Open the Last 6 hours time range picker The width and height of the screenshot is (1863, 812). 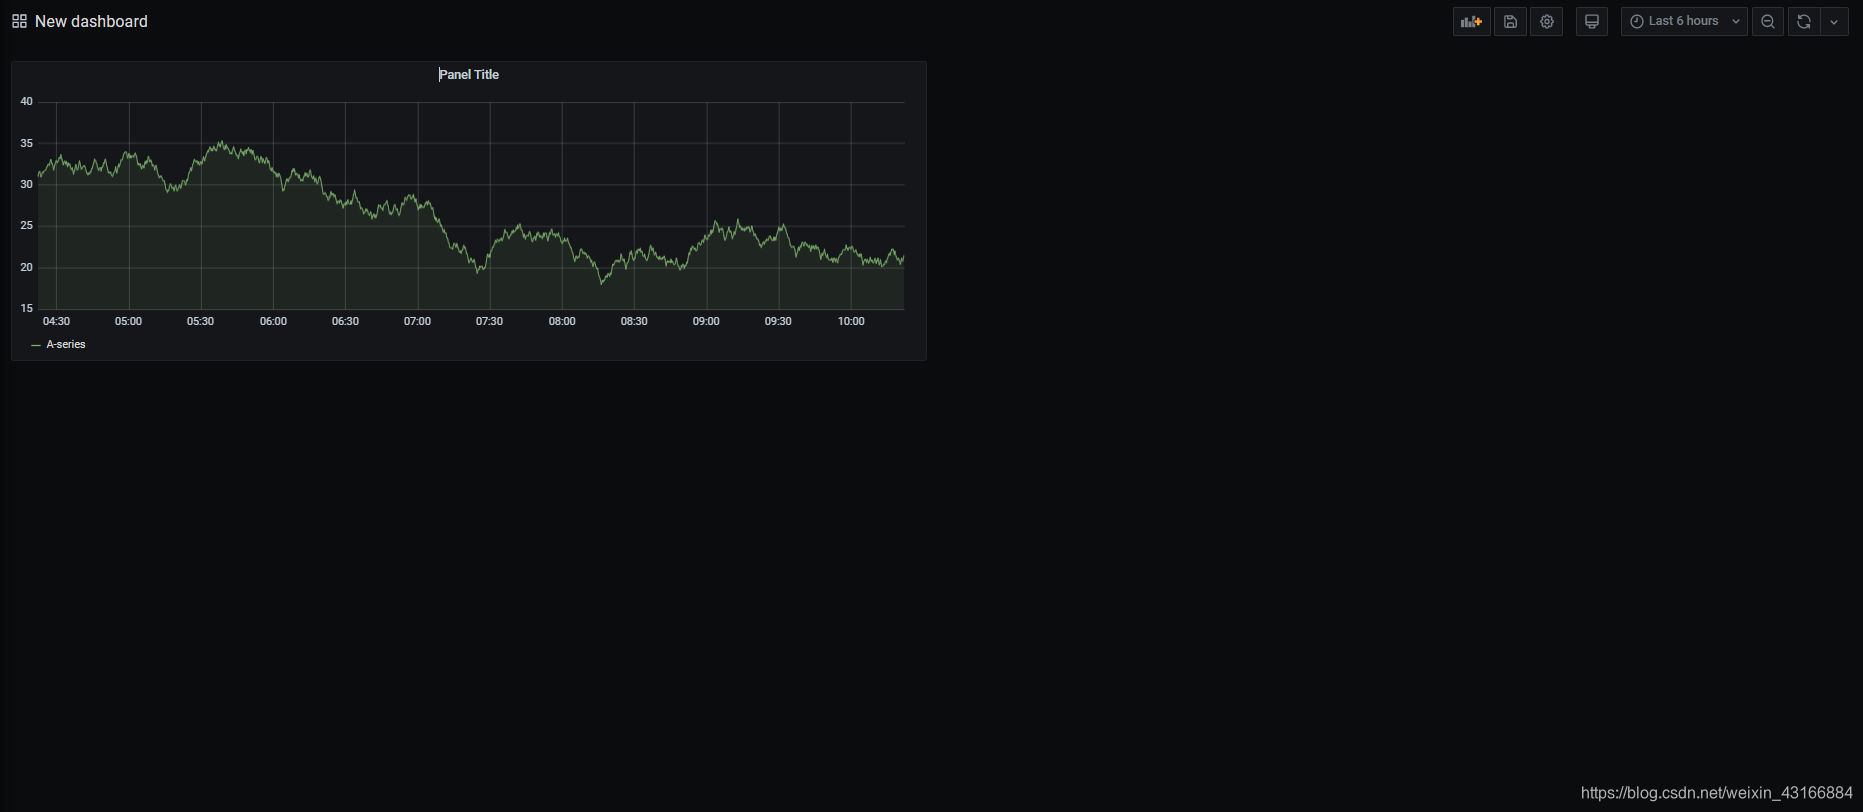[1684, 22]
